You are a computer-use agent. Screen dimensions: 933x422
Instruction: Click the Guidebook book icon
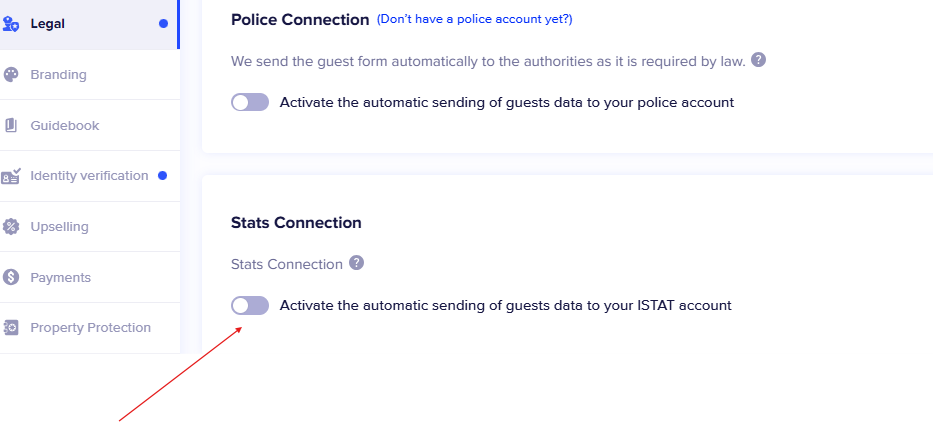click(11, 126)
